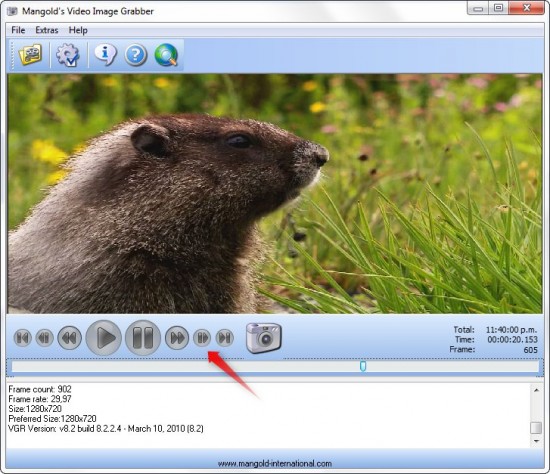This screenshot has height=474, width=550.
Task: Select the 'Frame count: 902' line
Action: click(x=40, y=389)
